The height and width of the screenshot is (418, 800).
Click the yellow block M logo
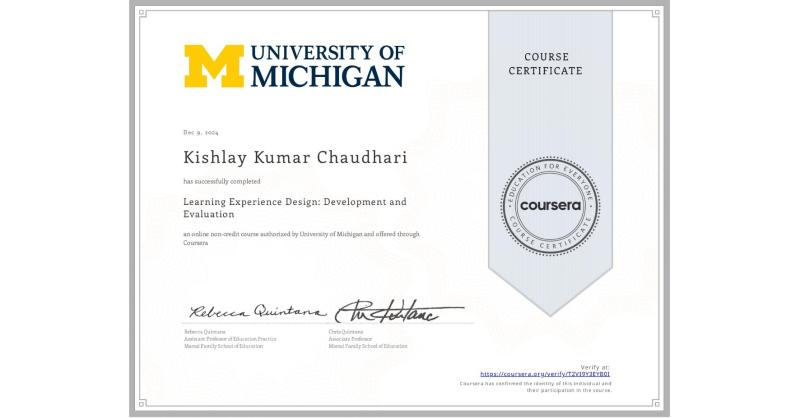(x=214, y=66)
